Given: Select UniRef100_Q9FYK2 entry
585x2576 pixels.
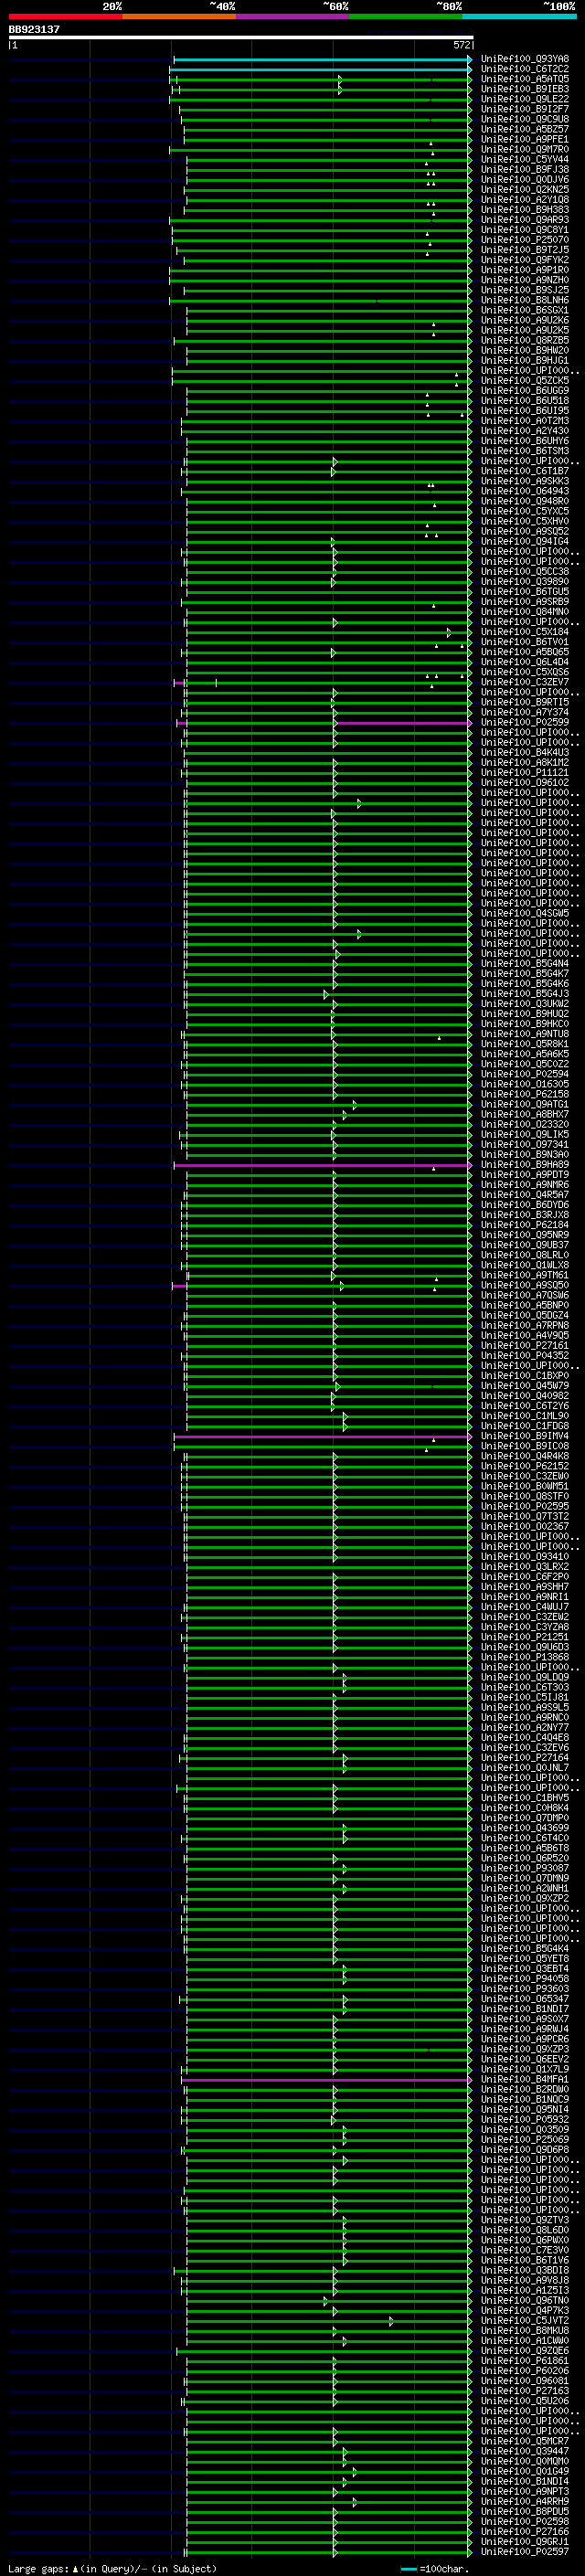Looking at the screenshot, I should pyautogui.click(x=525, y=260).
